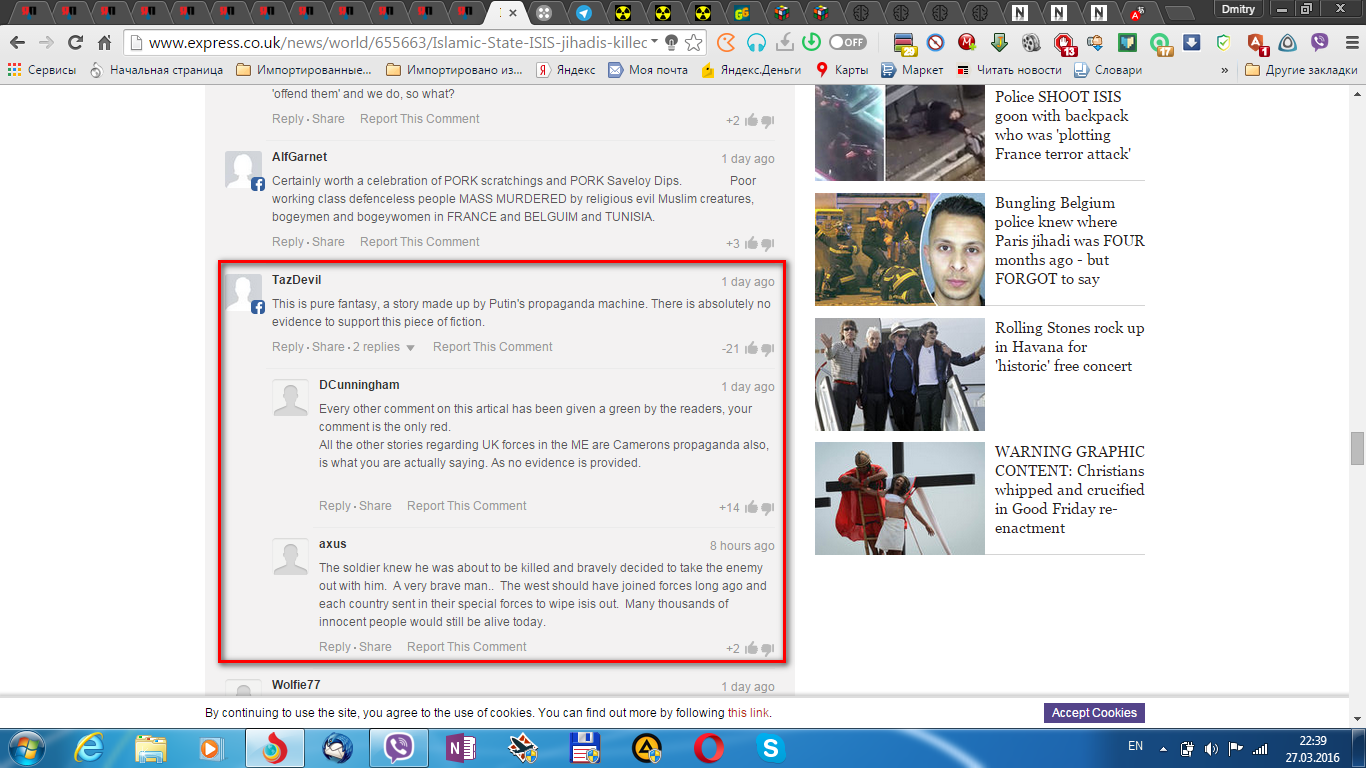Screen dimensions: 1366x768
Task: Open the Импортированные bookmarks folder
Action: pos(303,70)
